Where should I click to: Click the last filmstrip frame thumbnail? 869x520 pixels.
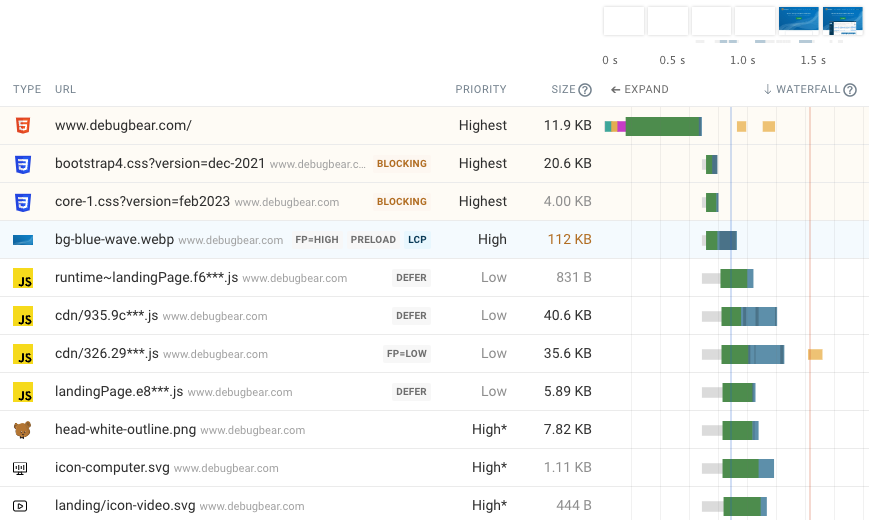[x=842, y=21]
